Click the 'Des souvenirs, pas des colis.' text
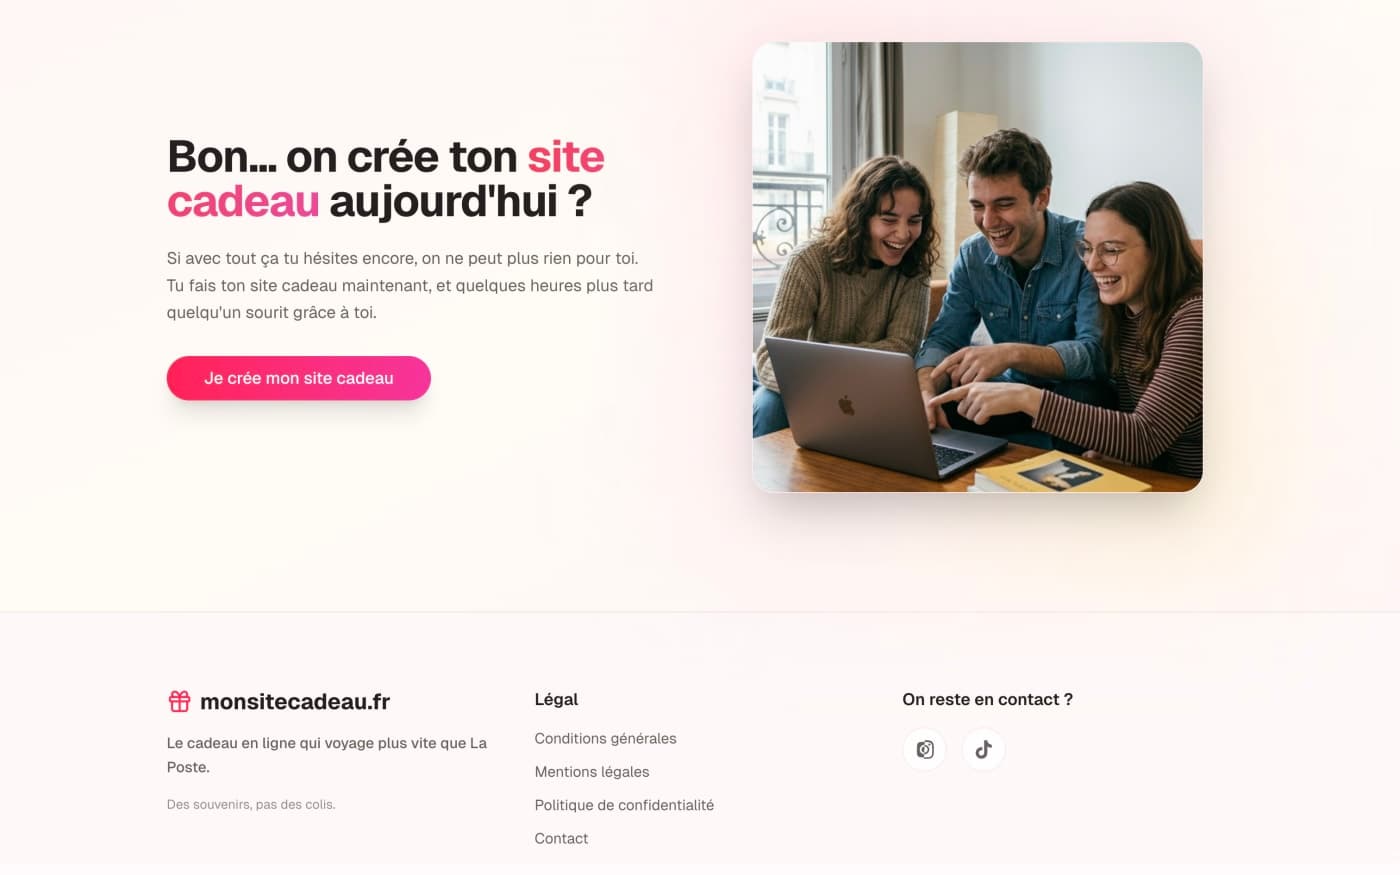 point(251,804)
